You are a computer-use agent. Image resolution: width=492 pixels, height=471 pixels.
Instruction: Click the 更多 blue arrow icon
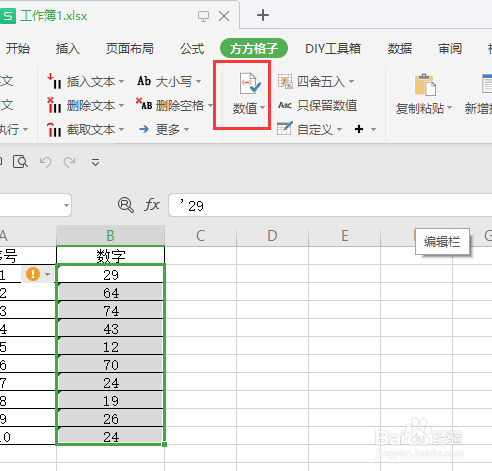pyautogui.click(x=144, y=129)
